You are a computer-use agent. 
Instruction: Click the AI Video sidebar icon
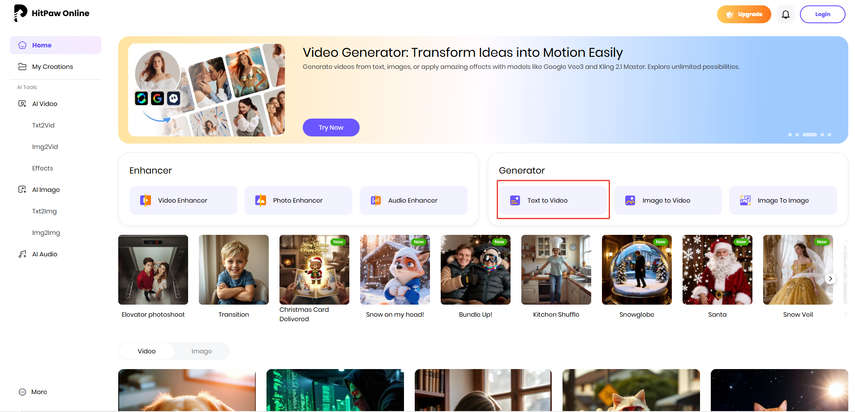tap(22, 104)
